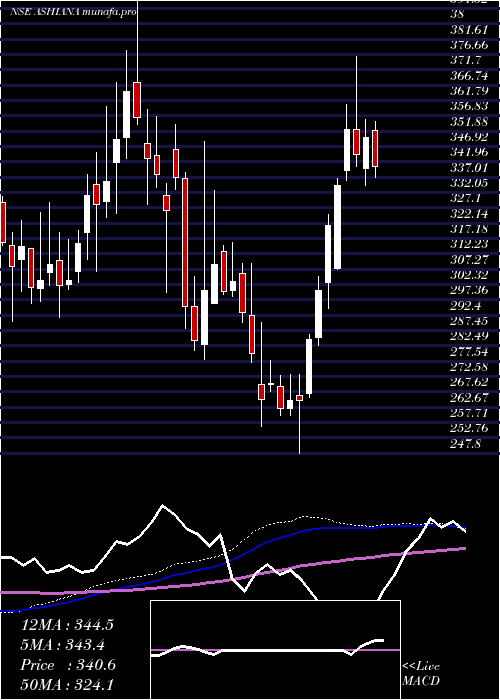The height and width of the screenshot is (700, 500).
Task: Pick the 307.27 axis label
Action: click(469, 260)
